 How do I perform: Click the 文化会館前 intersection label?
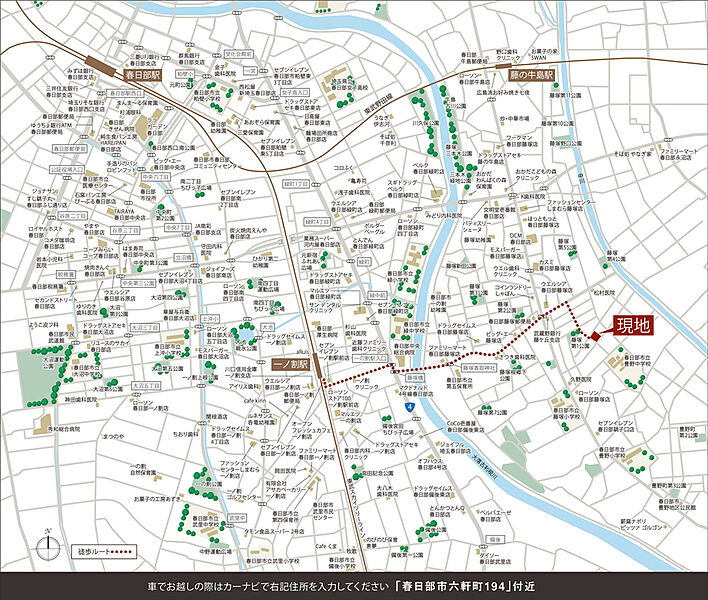pos(238,53)
